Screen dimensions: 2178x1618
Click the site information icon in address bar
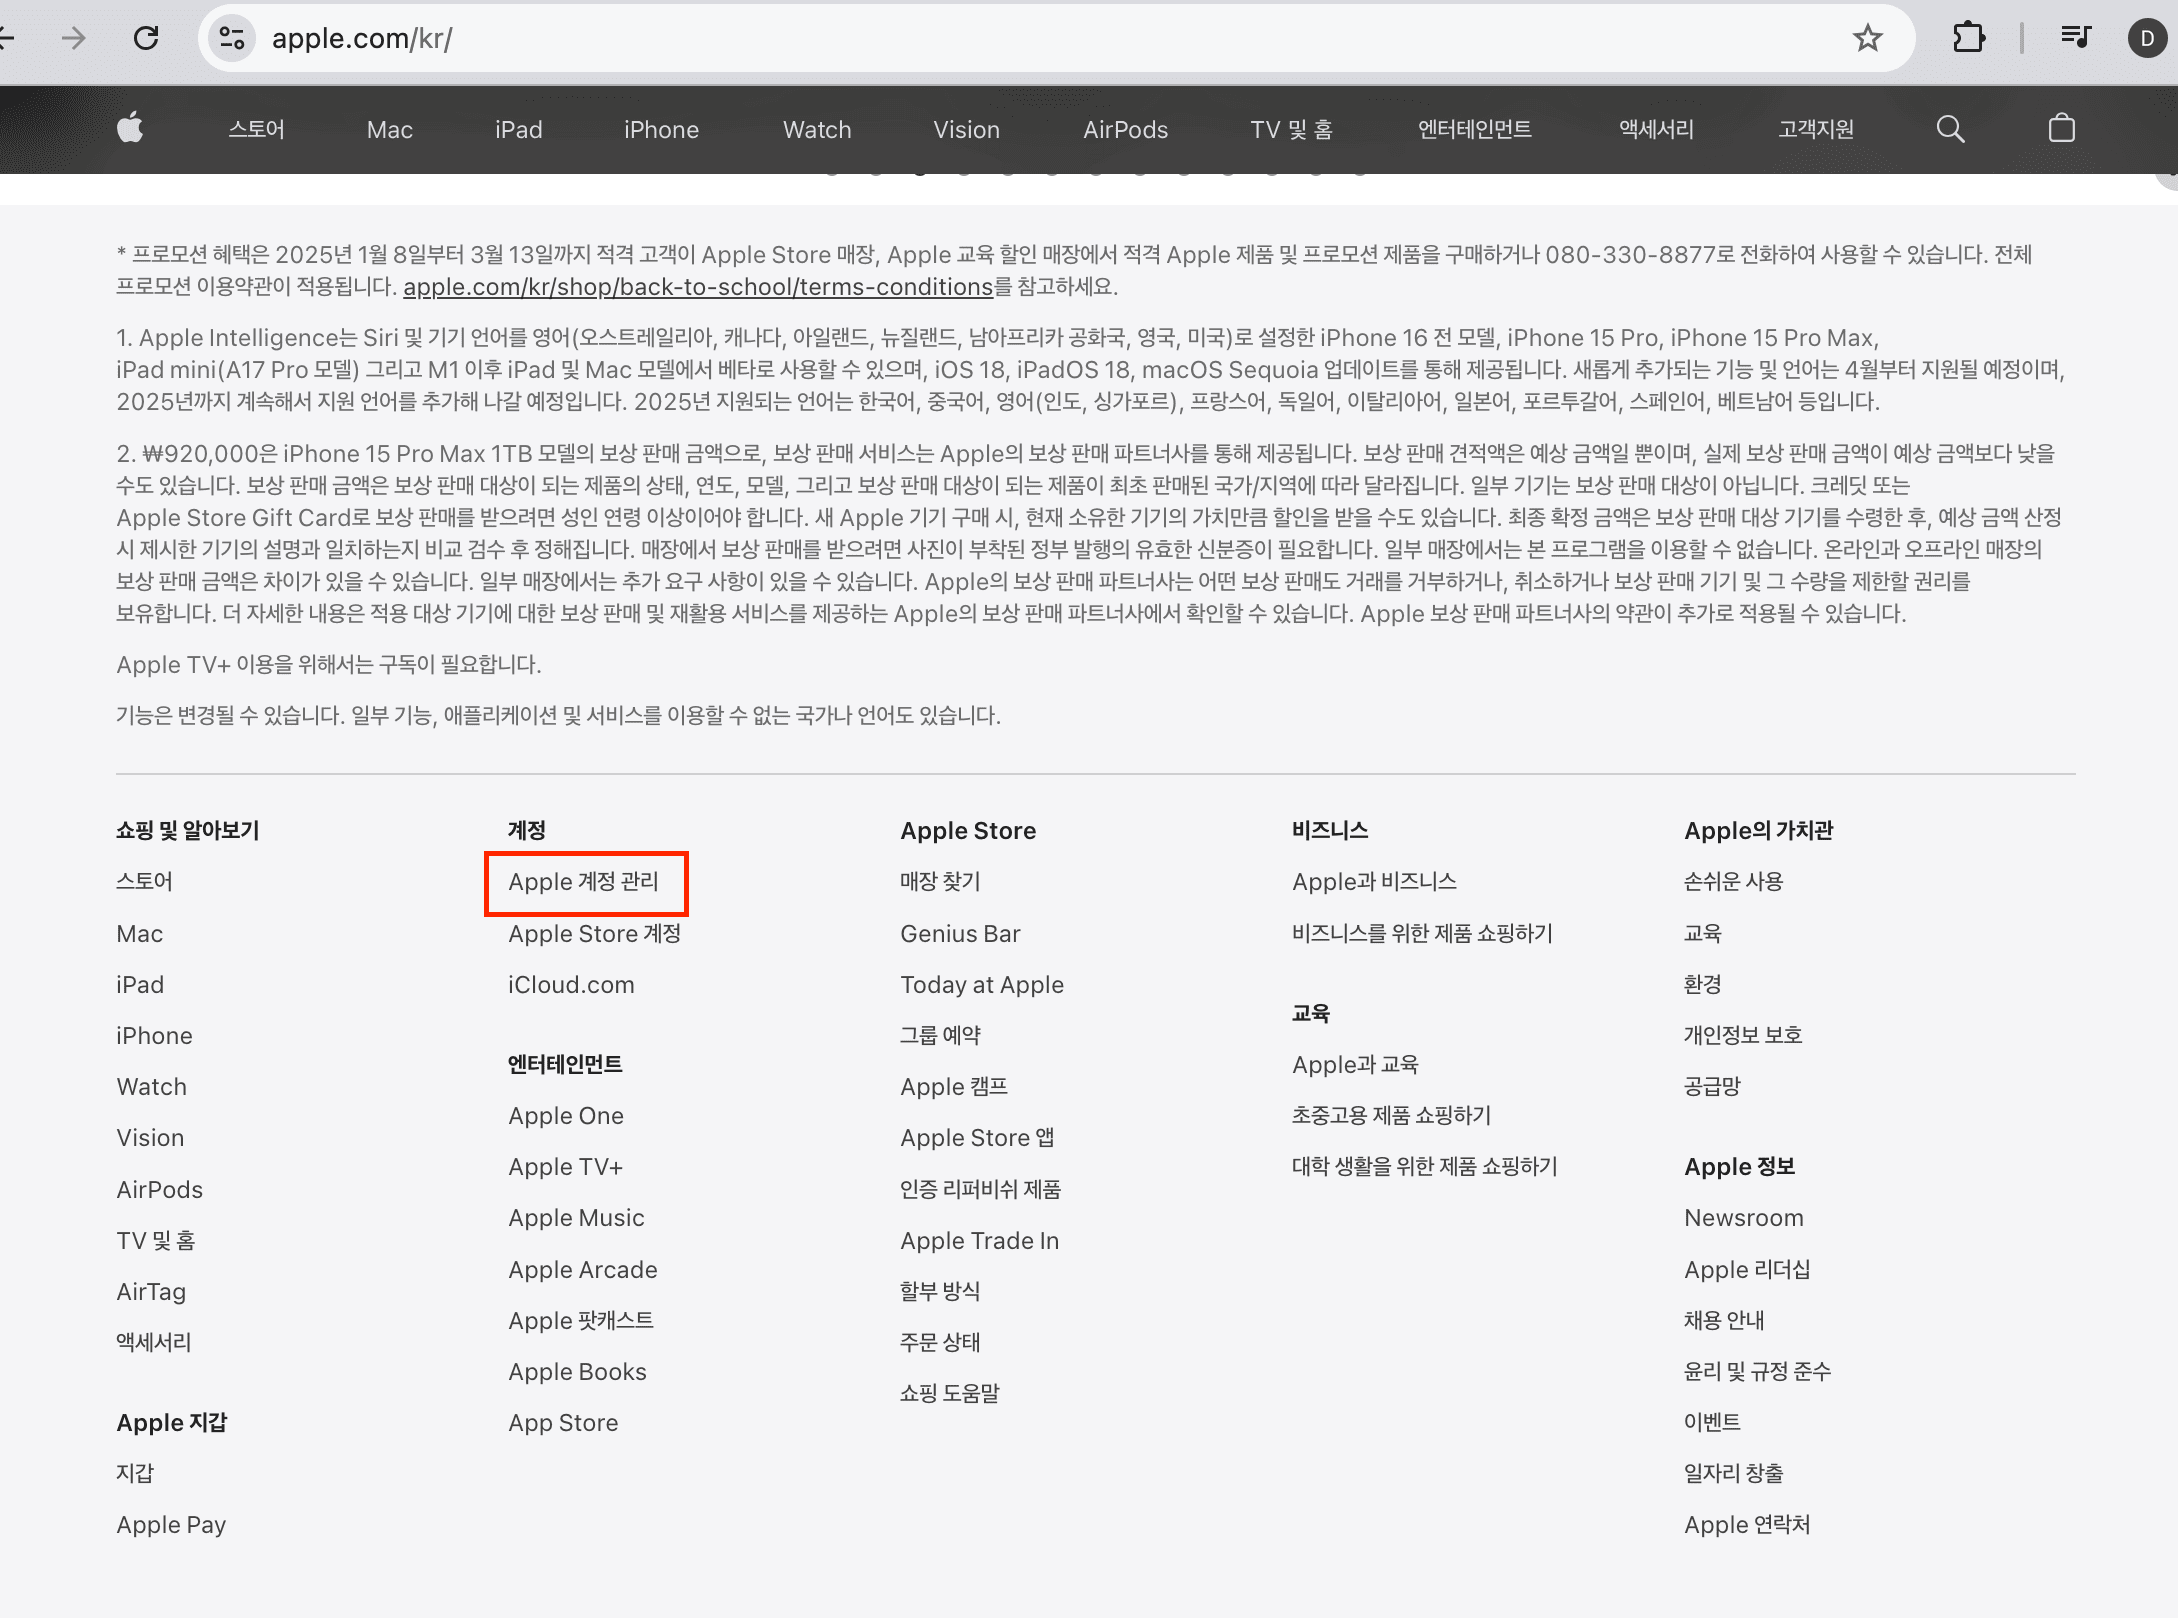[x=232, y=39]
